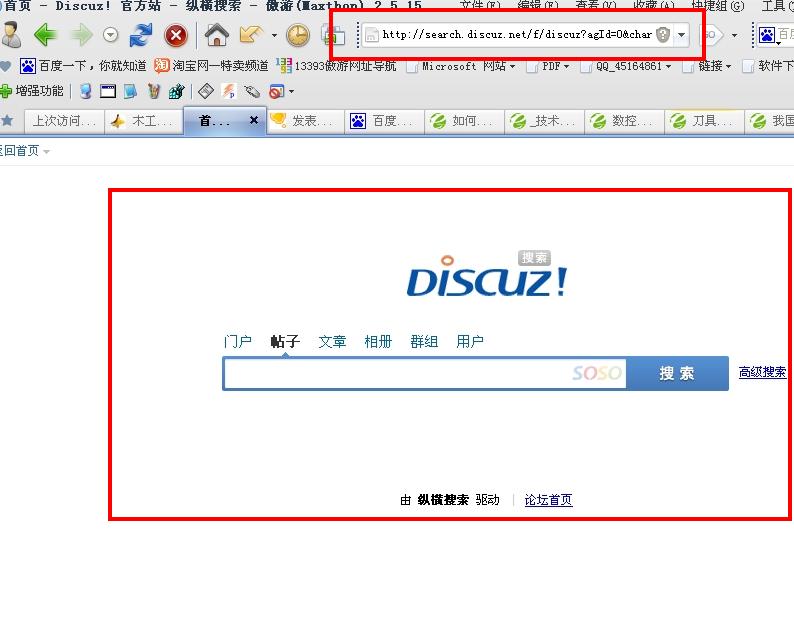Click the 增强功能 plugin button
This screenshot has width=794, height=629.
(32, 91)
